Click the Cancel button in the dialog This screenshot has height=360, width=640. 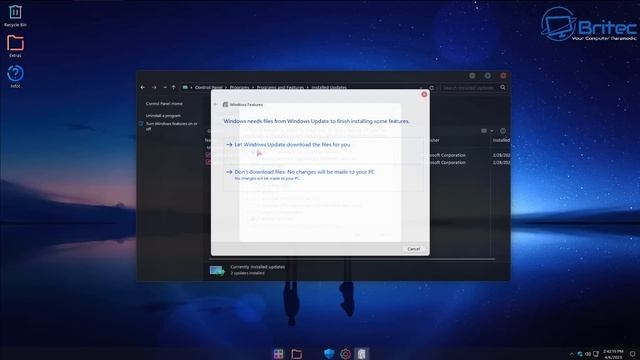pyautogui.click(x=413, y=249)
